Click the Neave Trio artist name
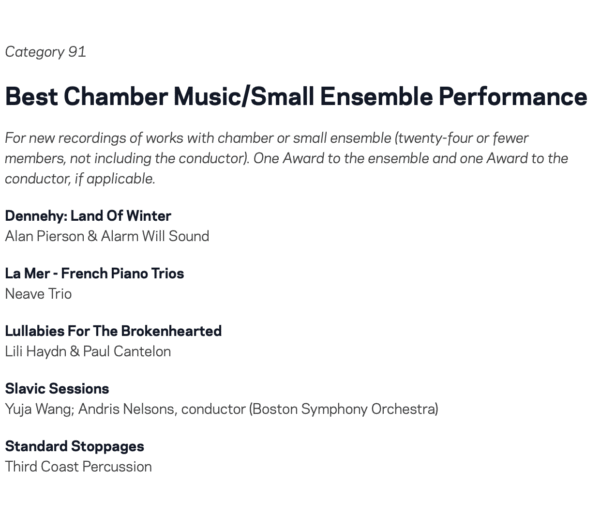 coord(38,293)
